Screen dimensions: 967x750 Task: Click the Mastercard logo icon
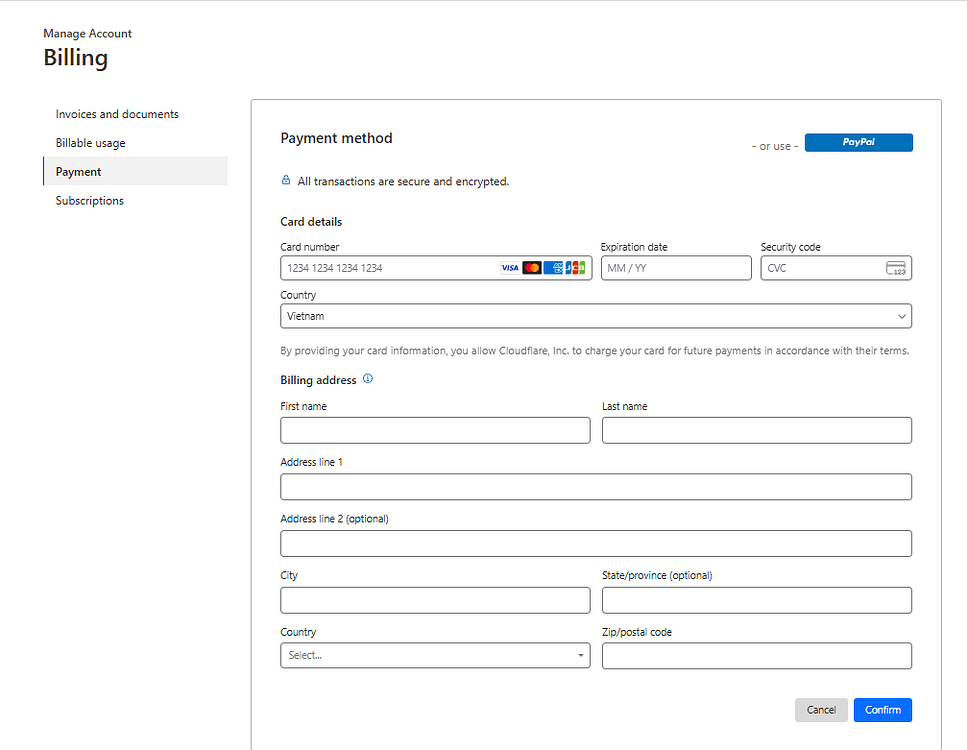532,268
